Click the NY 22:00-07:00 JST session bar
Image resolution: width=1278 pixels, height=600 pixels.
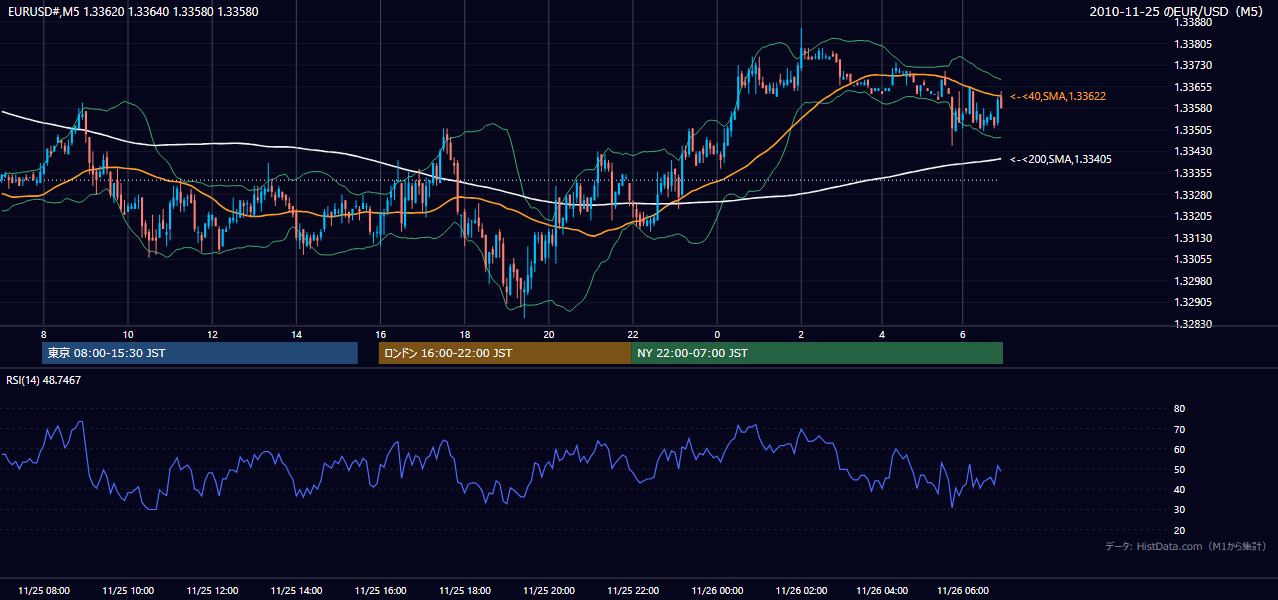click(817, 353)
